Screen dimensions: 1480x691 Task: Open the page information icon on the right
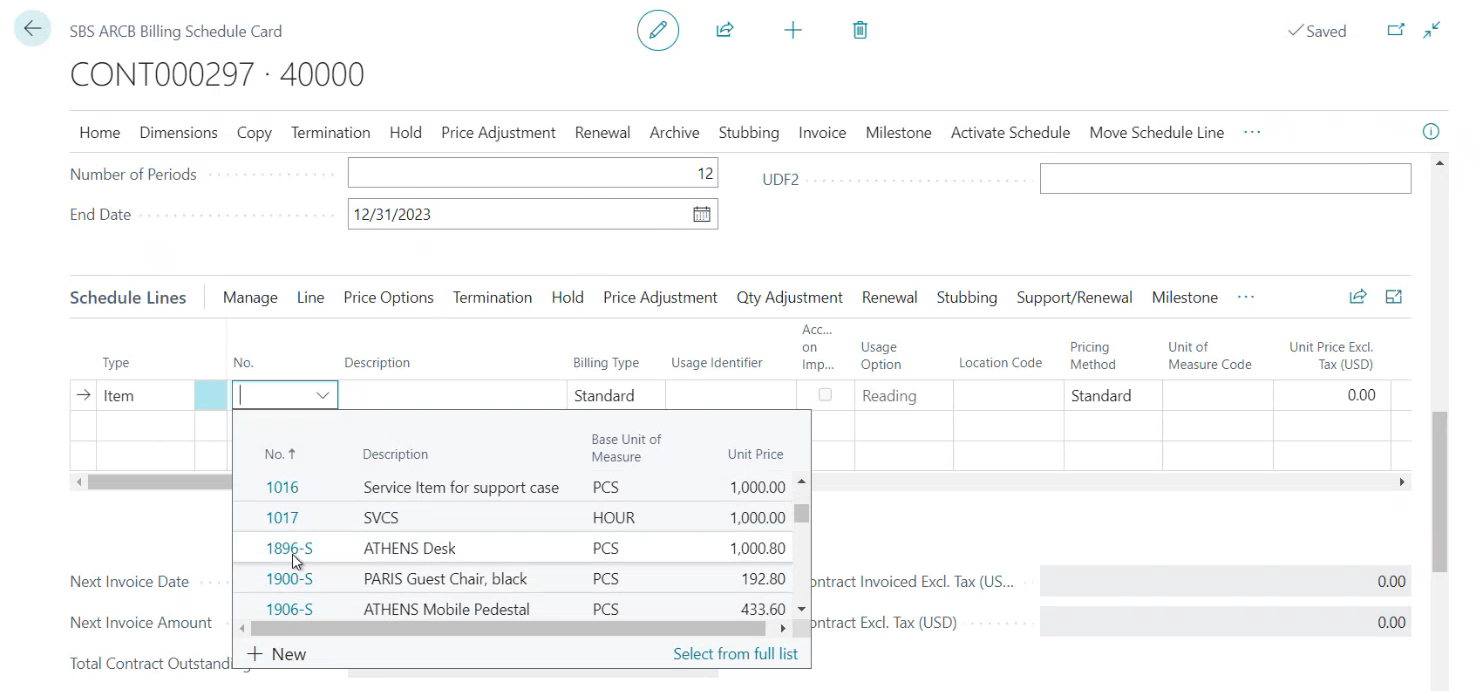click(x=1430, y=131)
